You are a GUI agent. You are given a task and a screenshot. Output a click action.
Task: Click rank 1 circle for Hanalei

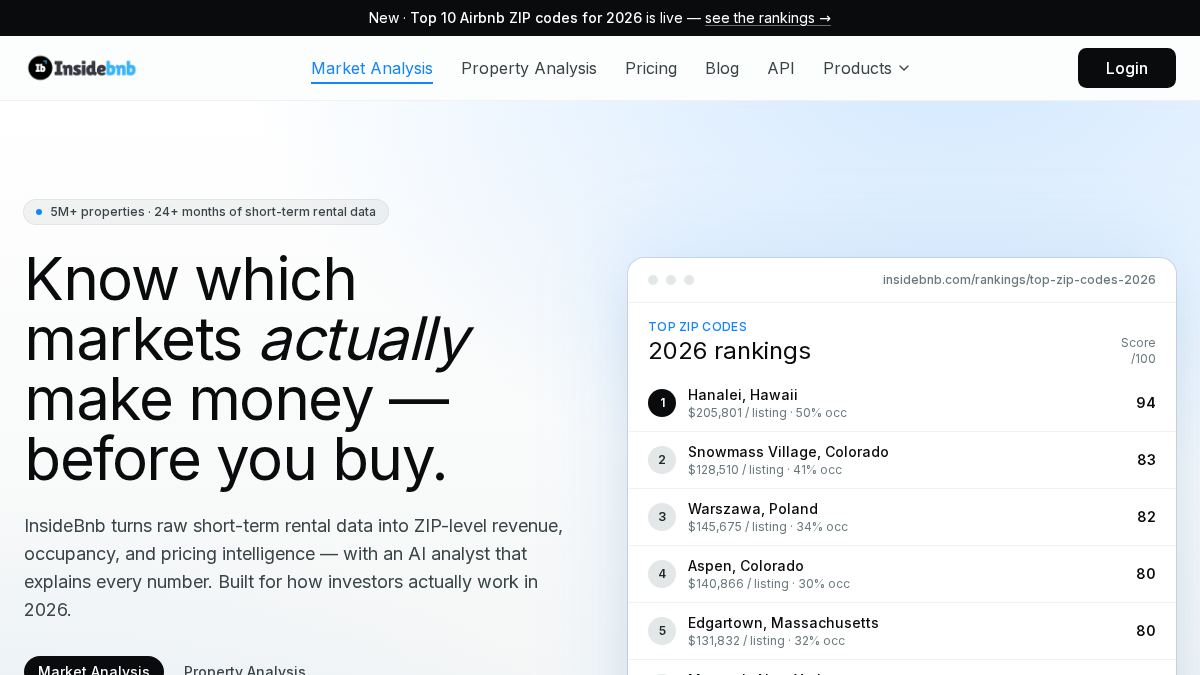click(x=662, y=403)
